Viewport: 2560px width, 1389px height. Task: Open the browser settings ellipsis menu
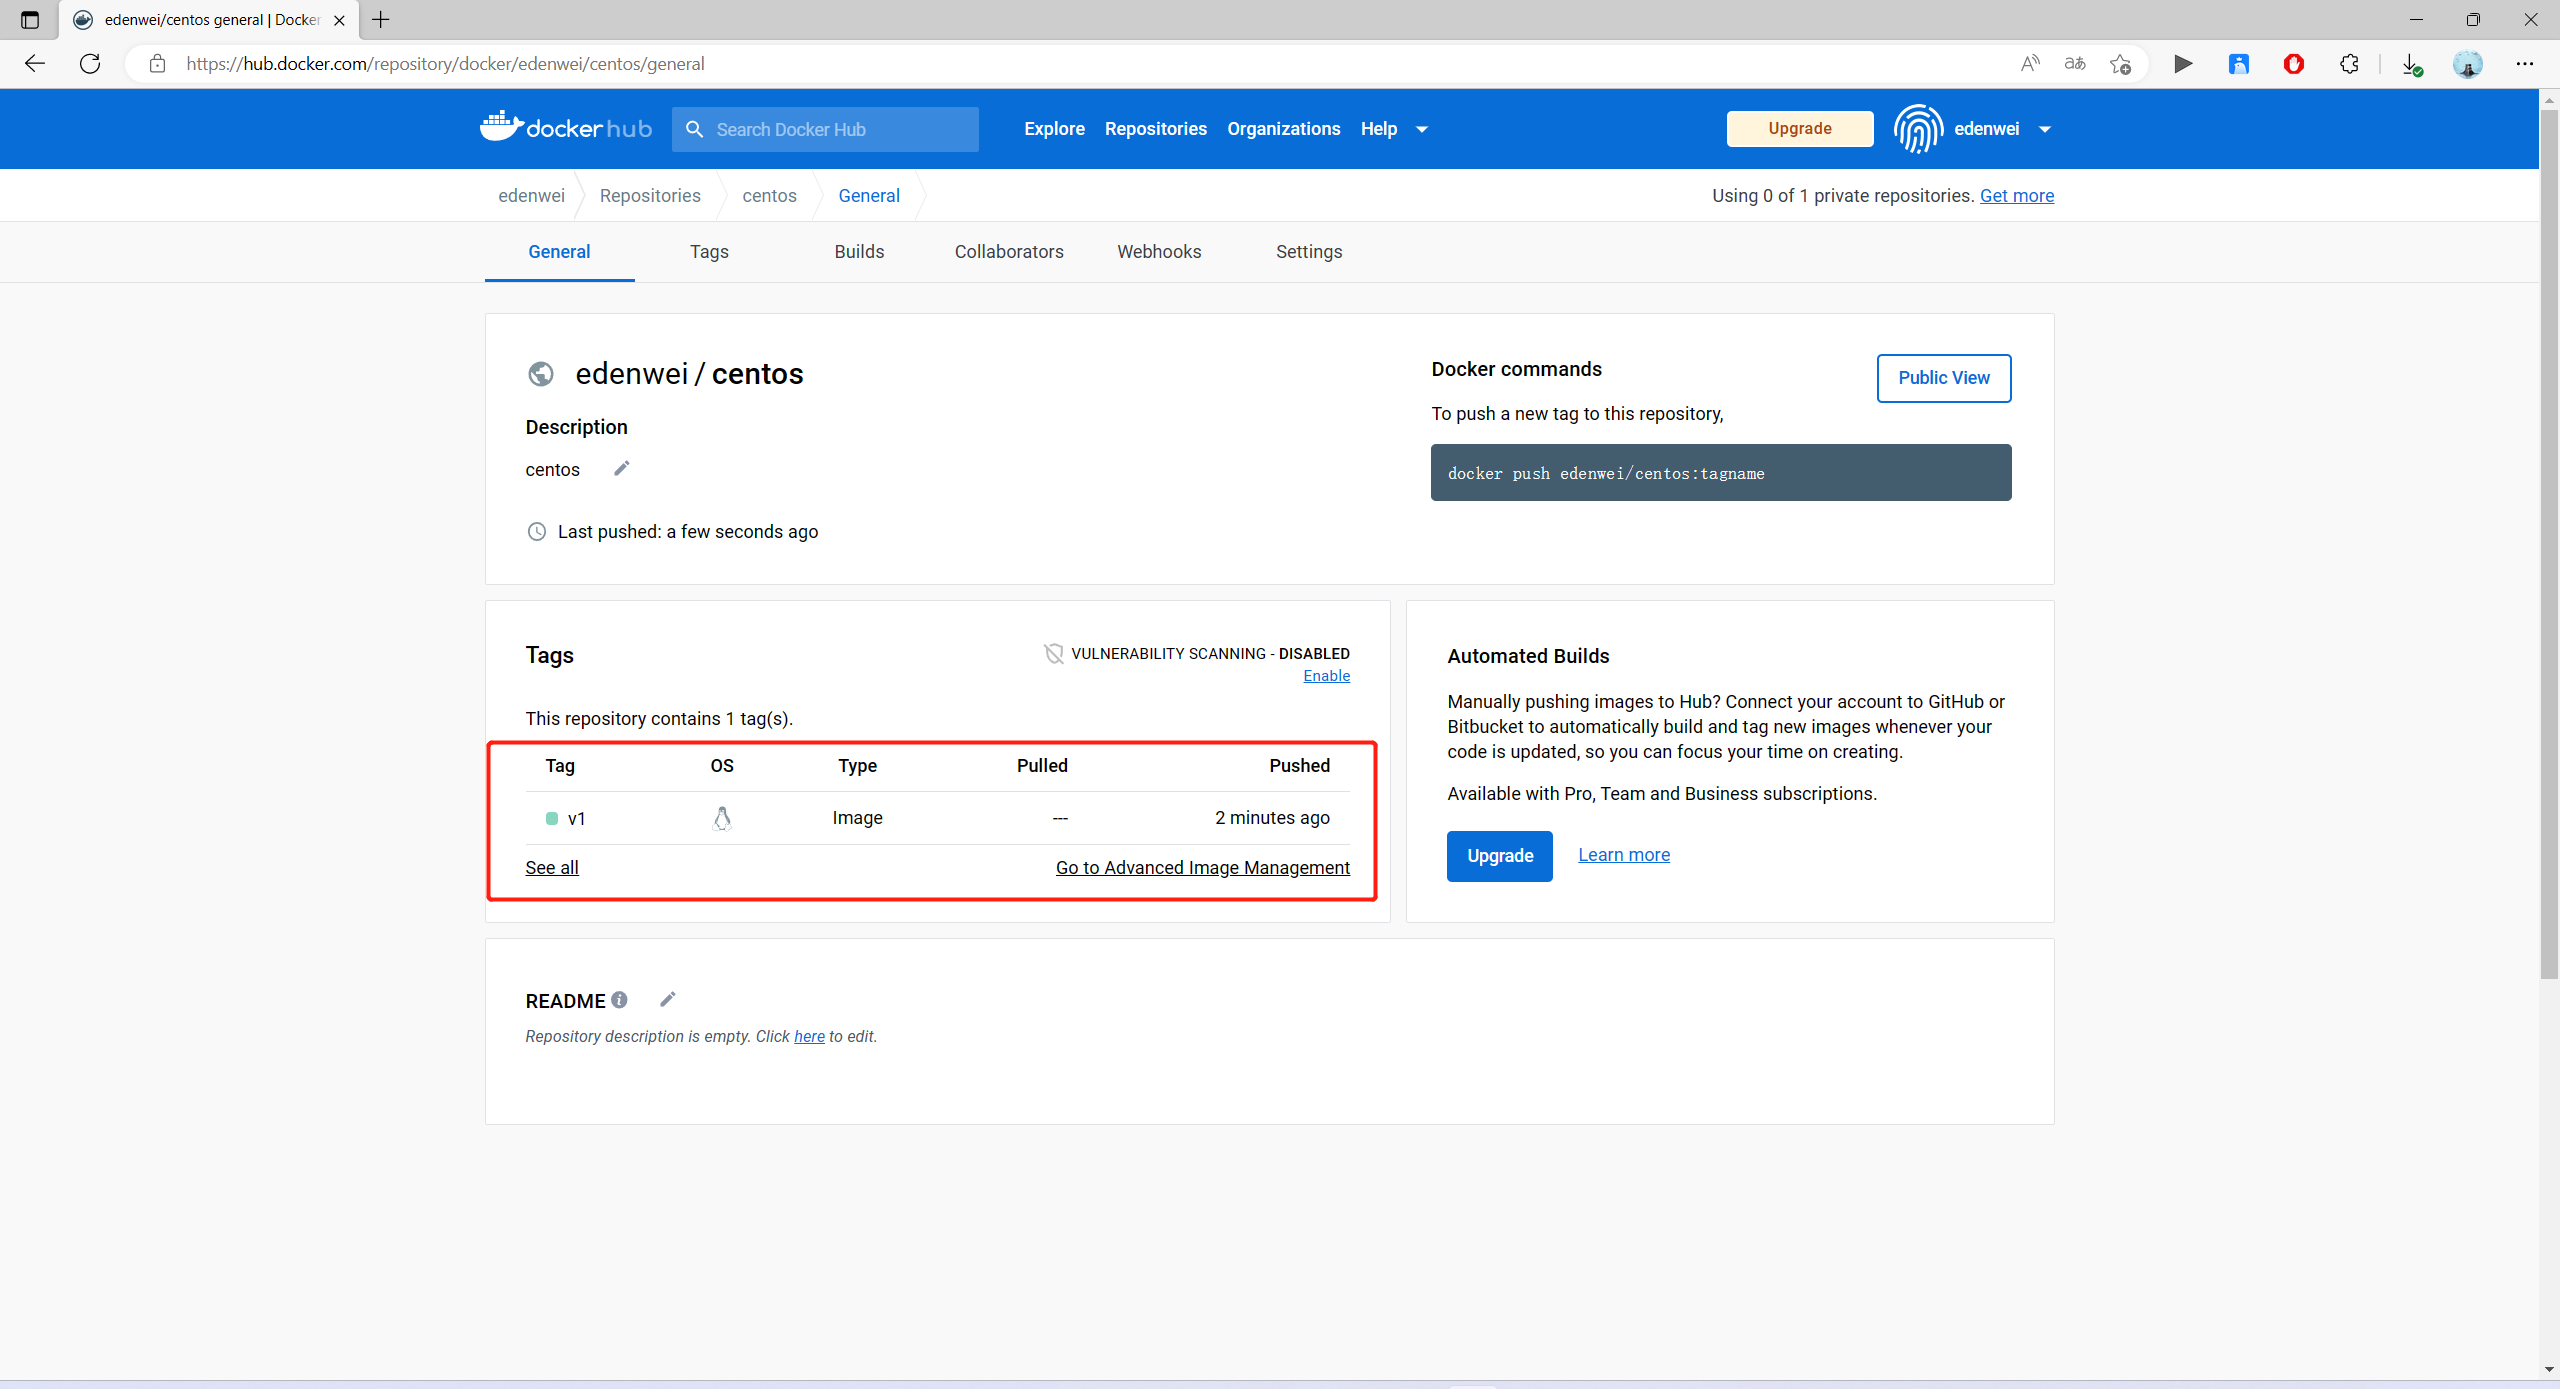tap(2525, 64)
